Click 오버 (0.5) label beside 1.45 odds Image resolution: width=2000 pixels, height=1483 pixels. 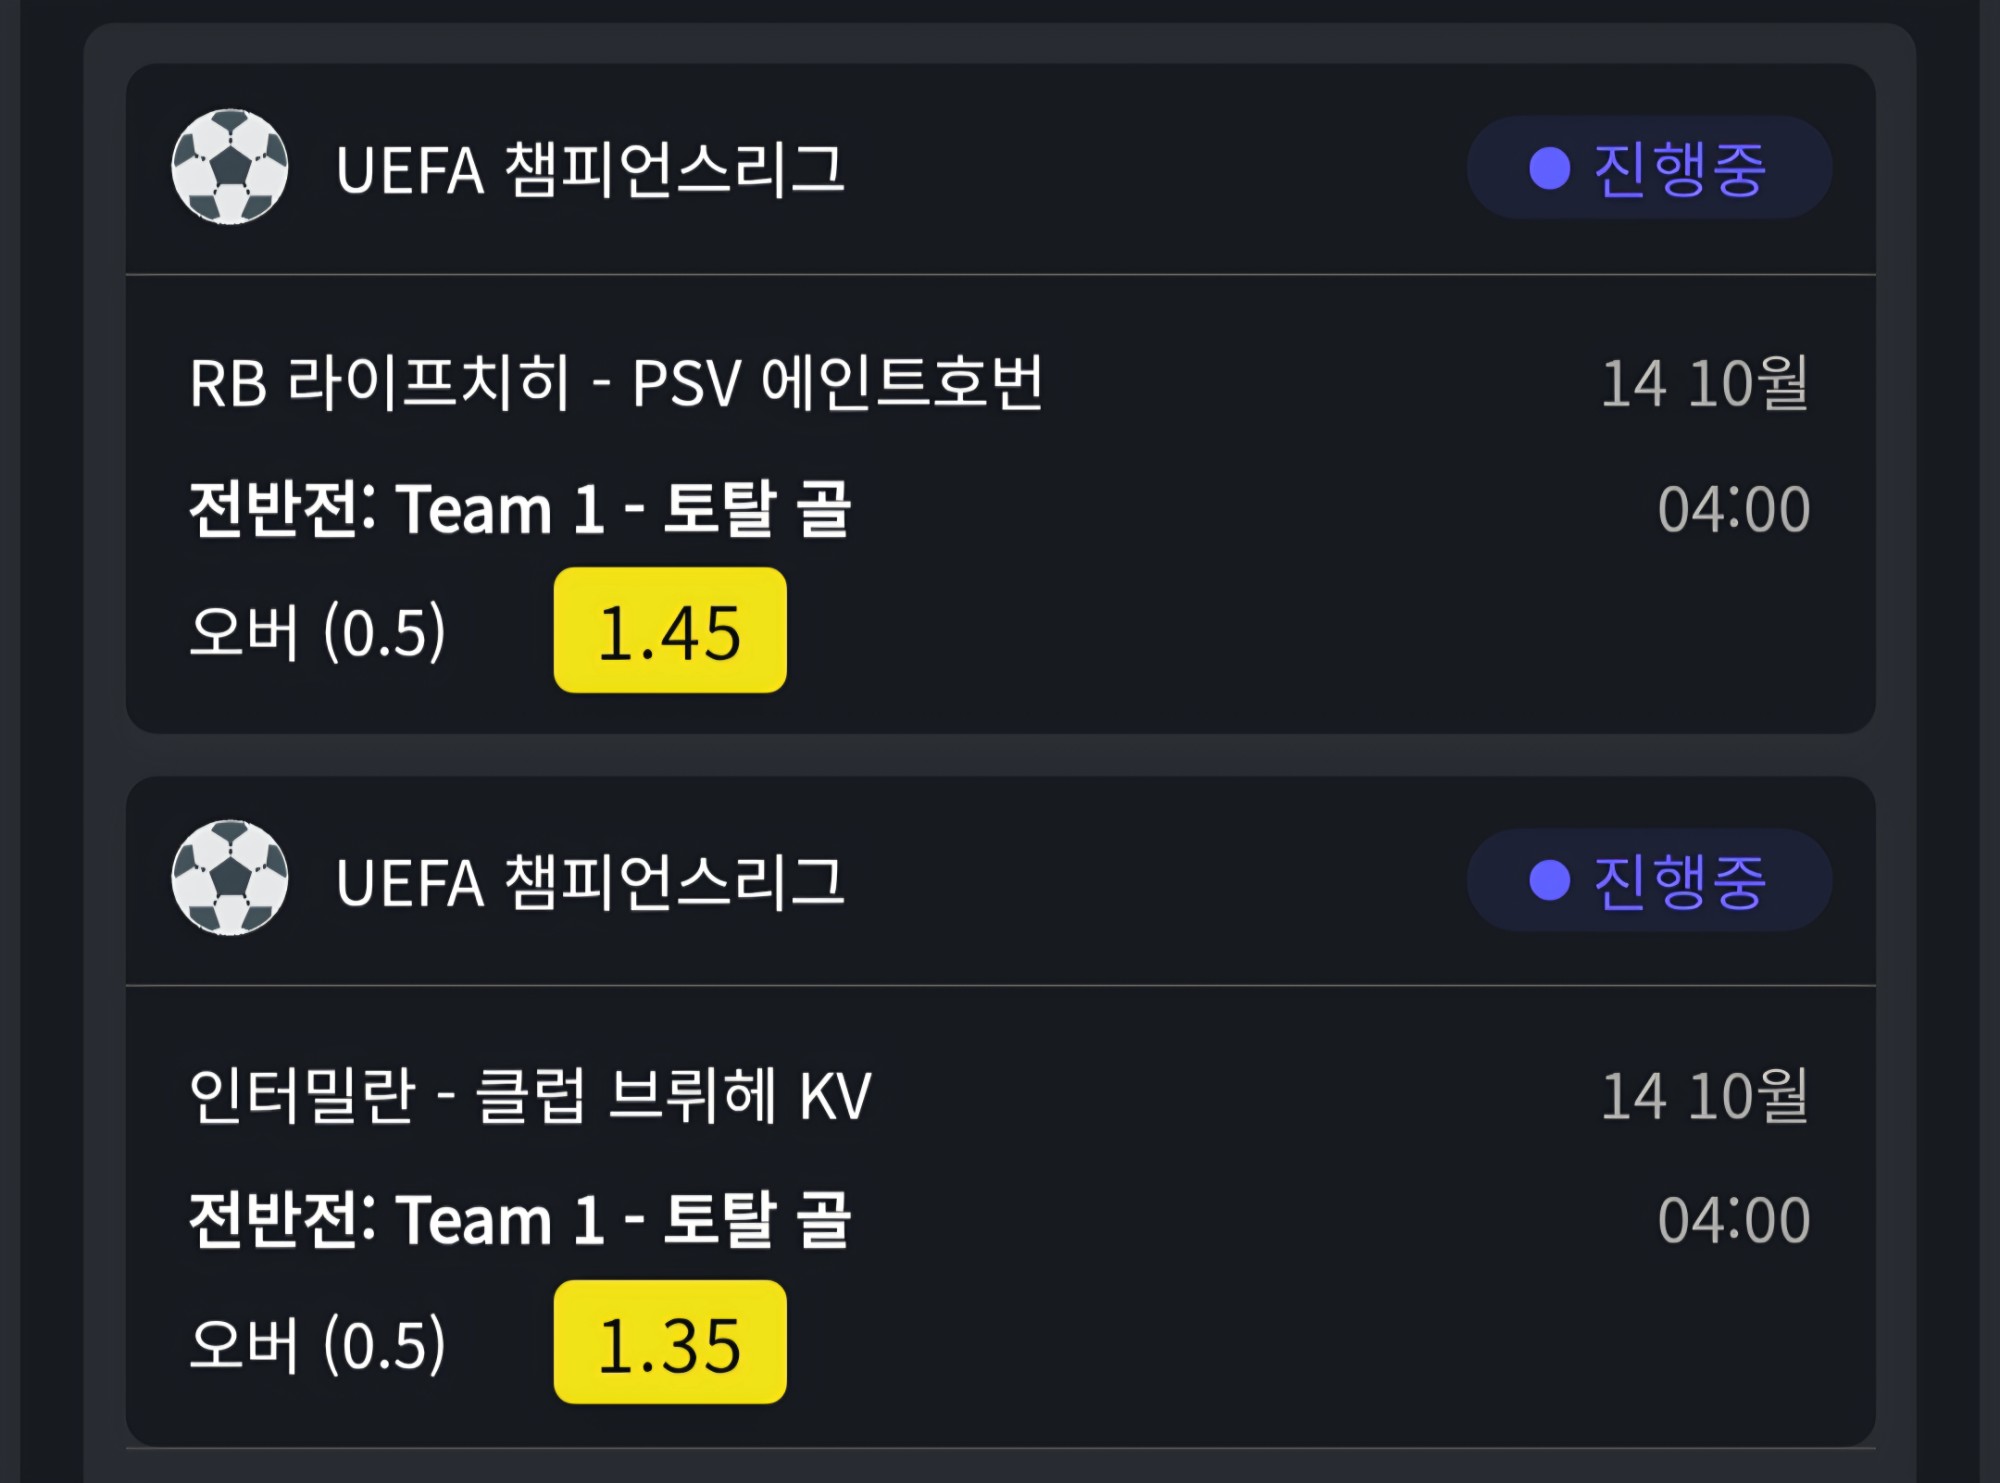317,632
